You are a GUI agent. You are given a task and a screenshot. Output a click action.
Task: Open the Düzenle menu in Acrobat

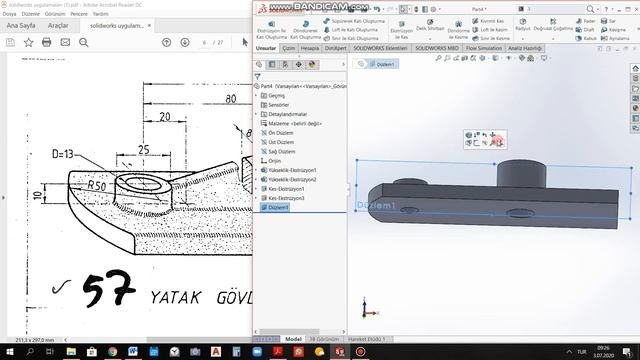click(x=31, y=14)
